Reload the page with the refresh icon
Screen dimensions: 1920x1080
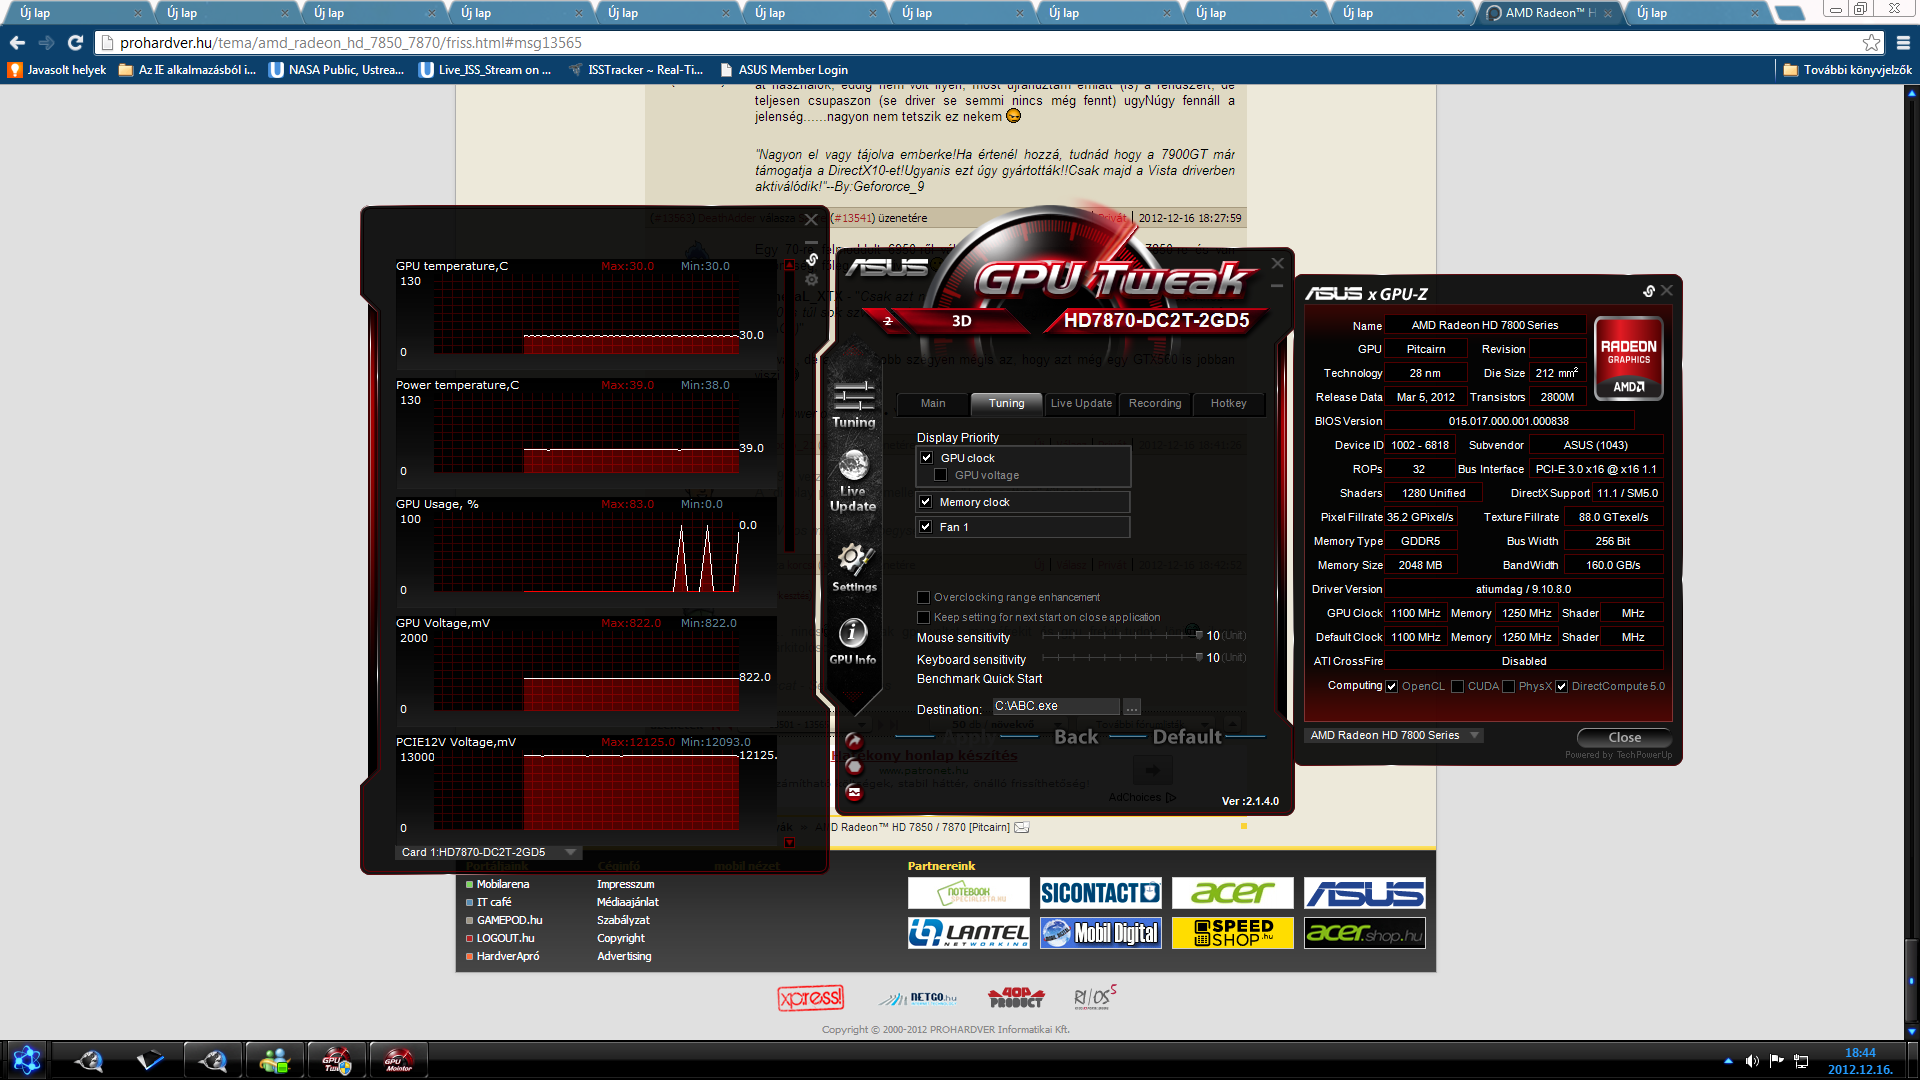point(75,43)
